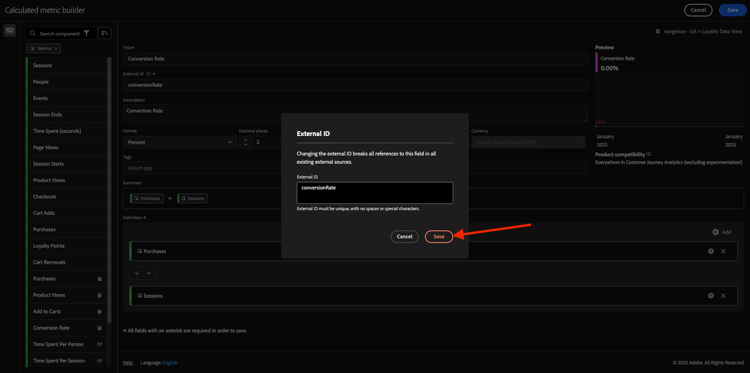Select the Cart Removals metric
Image resolution: width=750 pixels, height=373 pixels.
pos(66,262)
